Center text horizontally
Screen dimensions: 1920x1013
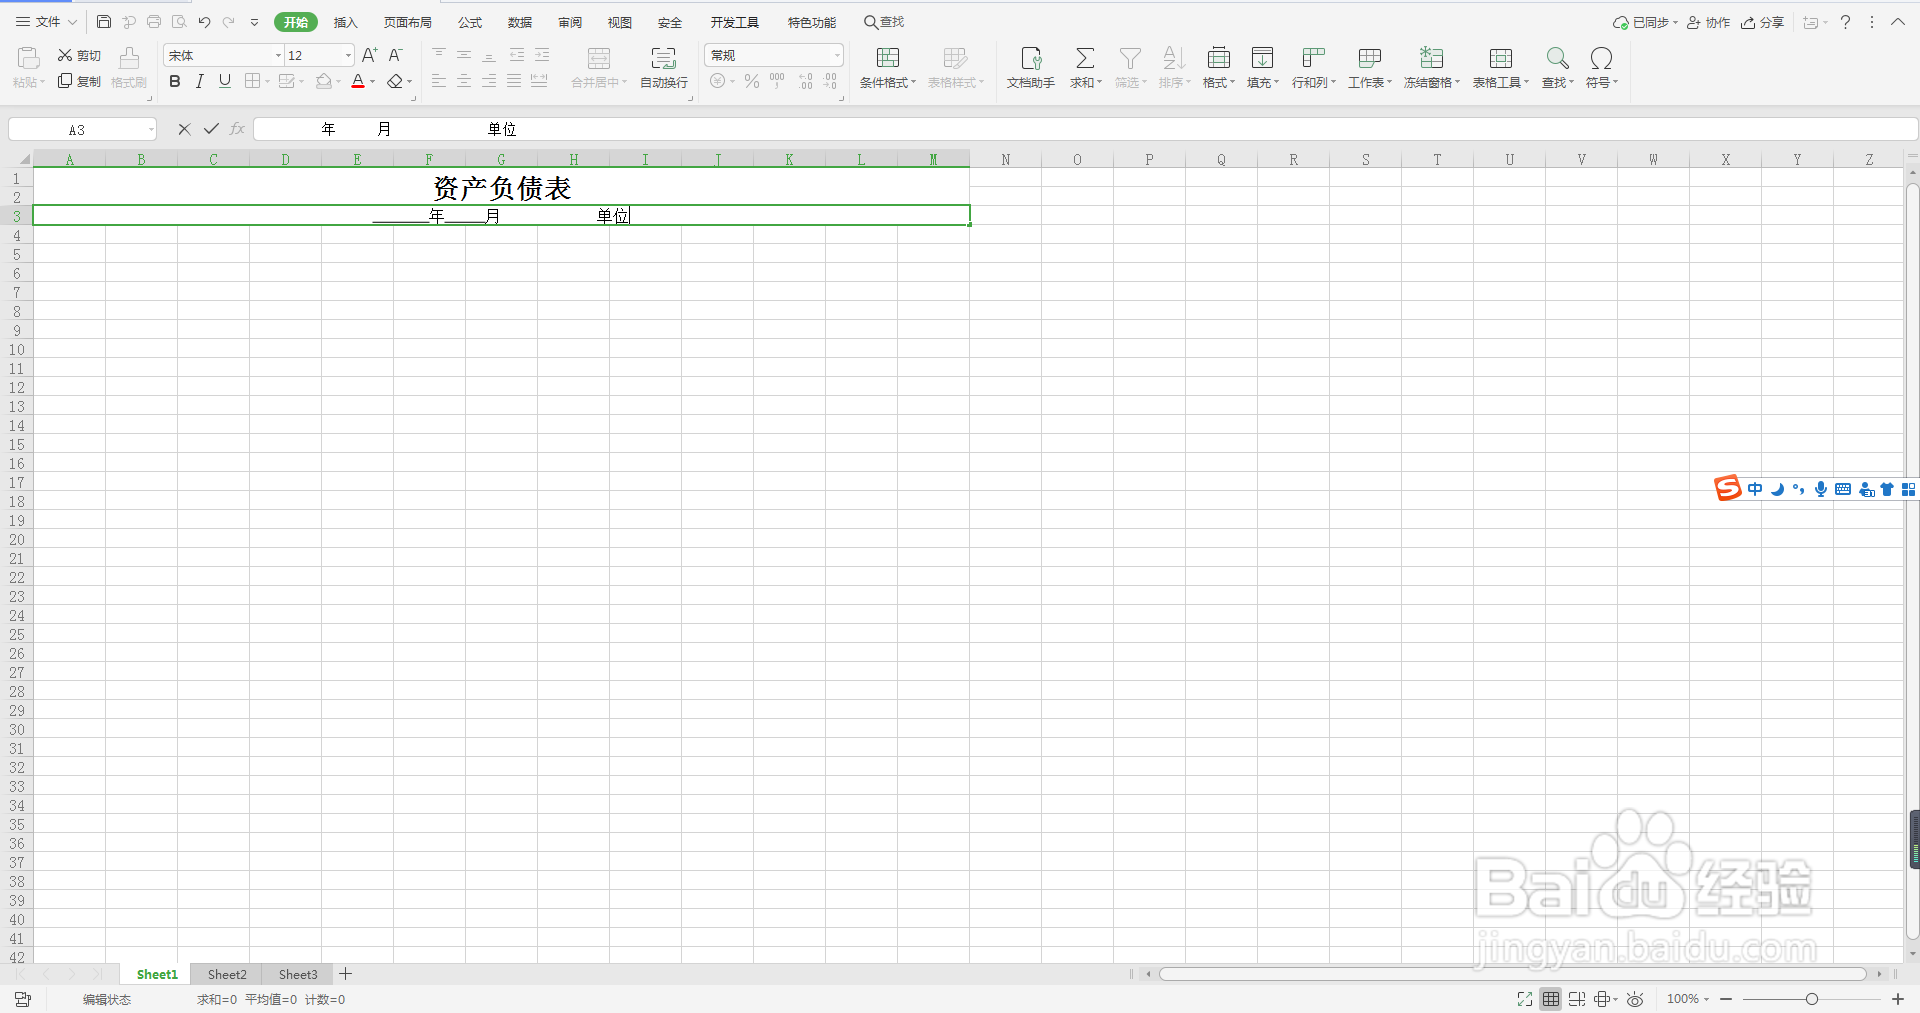coord(464,81)
